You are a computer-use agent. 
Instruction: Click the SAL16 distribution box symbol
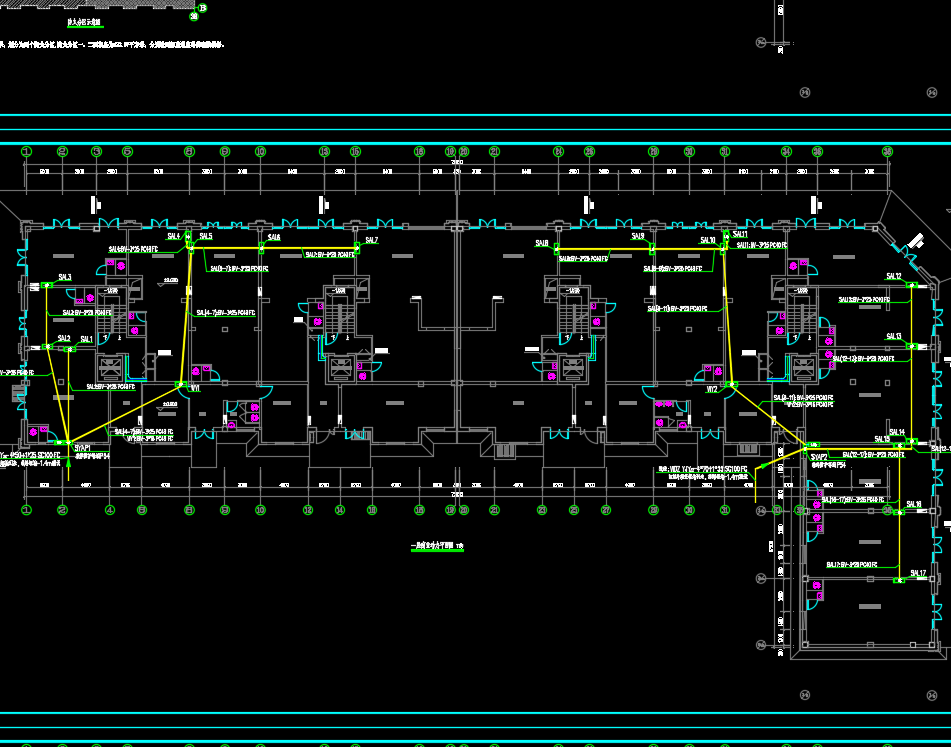point(897,512)
